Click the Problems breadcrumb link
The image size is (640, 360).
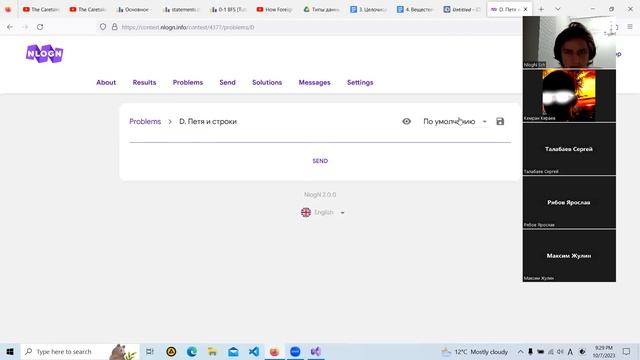(x=145, y=121)
